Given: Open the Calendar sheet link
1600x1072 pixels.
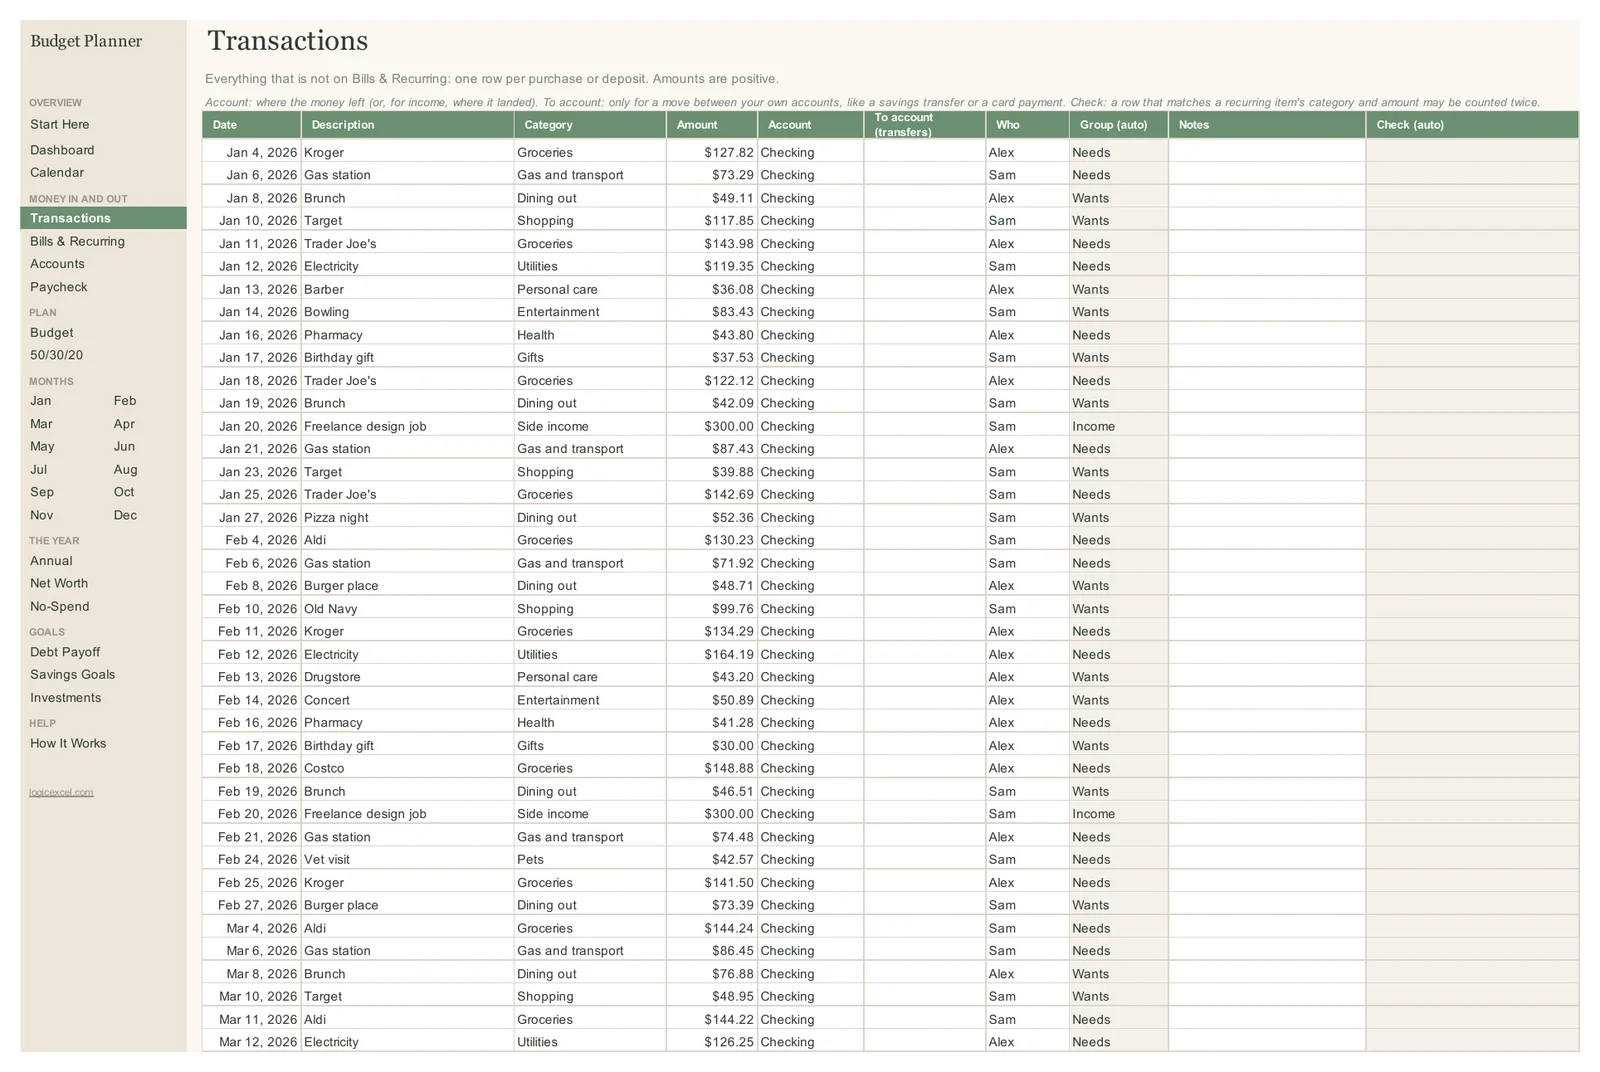Looking at the screenshot, I should pyautogui.click(x=57, y=173).
